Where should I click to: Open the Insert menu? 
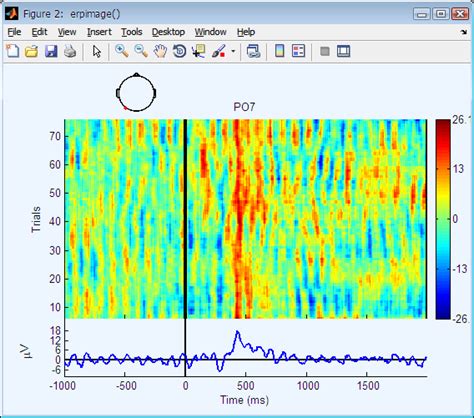[x=99, y=32]
